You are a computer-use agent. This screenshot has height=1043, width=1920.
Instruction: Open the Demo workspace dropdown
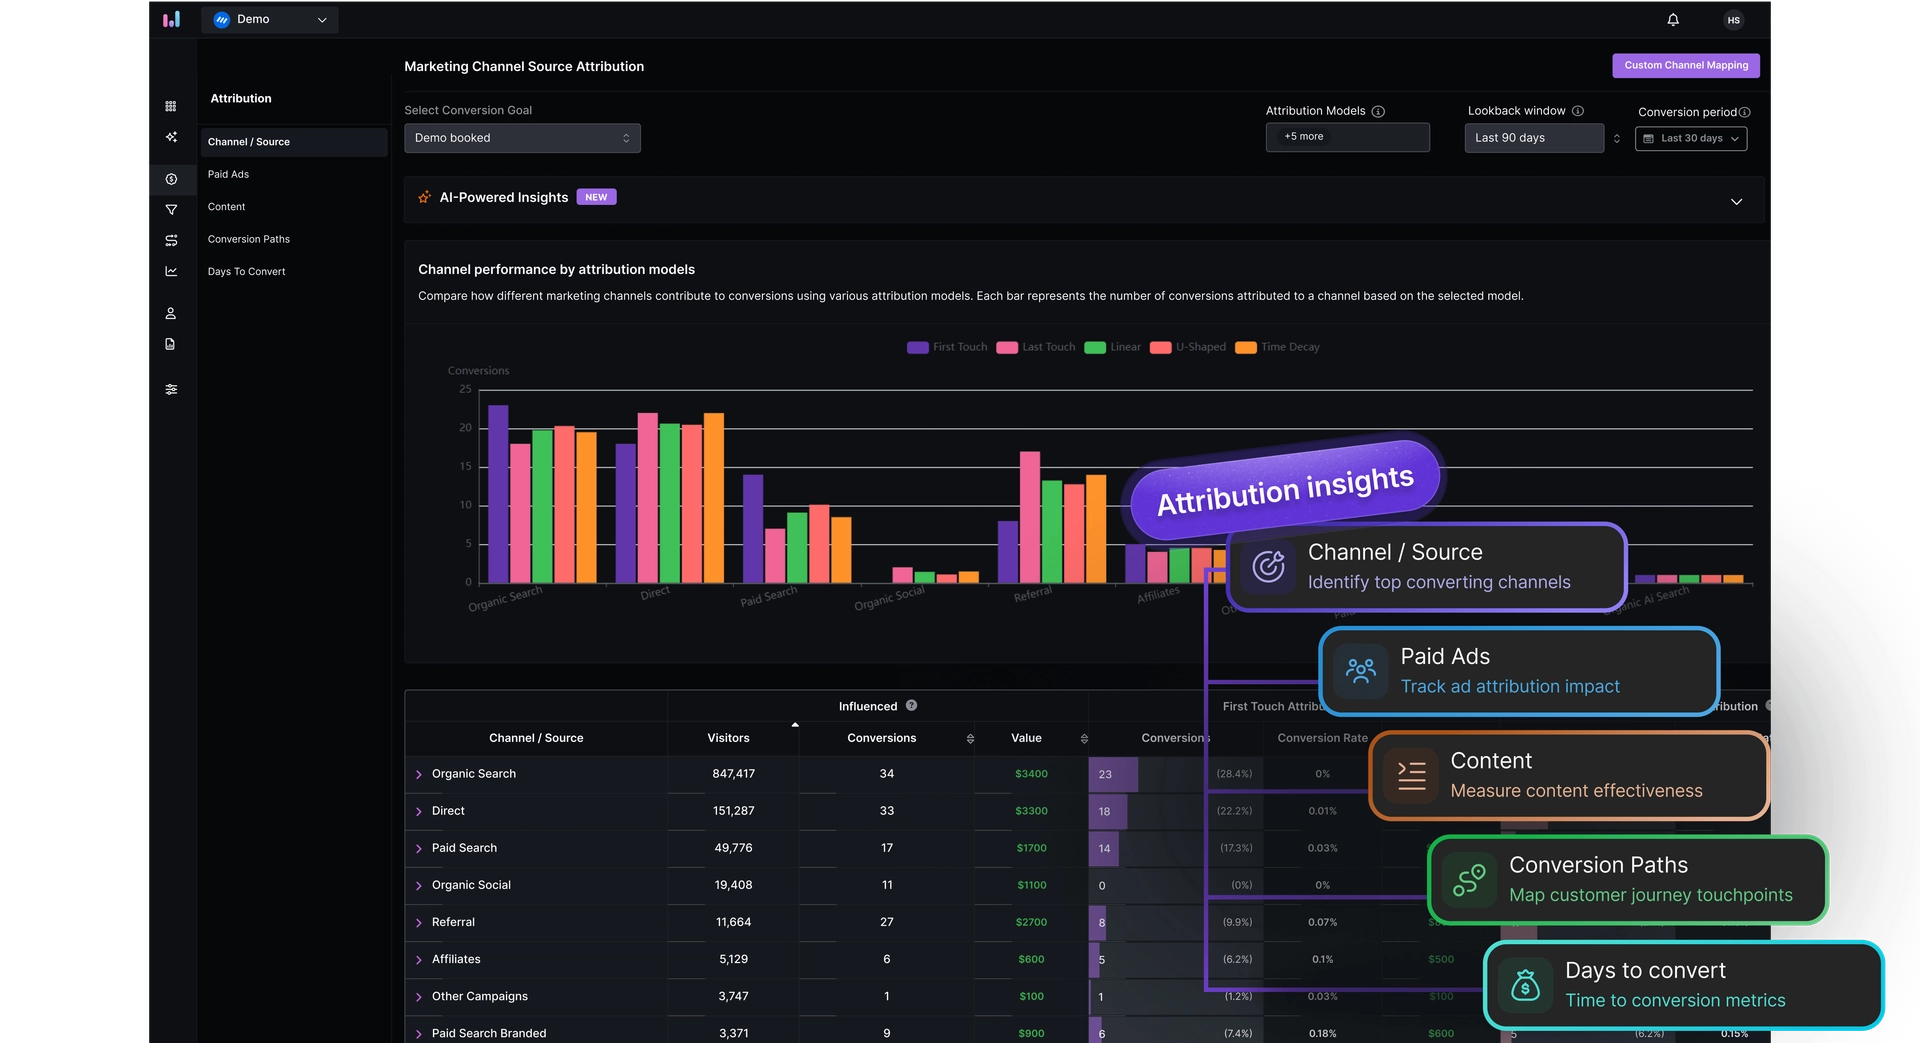[x=270, y=20]
